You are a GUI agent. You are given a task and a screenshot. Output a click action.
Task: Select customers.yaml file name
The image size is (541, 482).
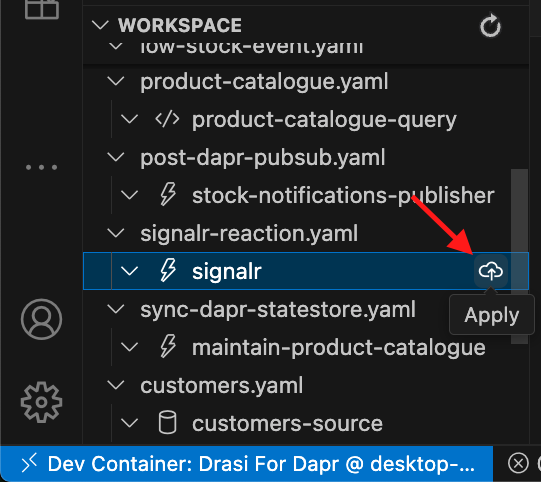click(222, 385)
